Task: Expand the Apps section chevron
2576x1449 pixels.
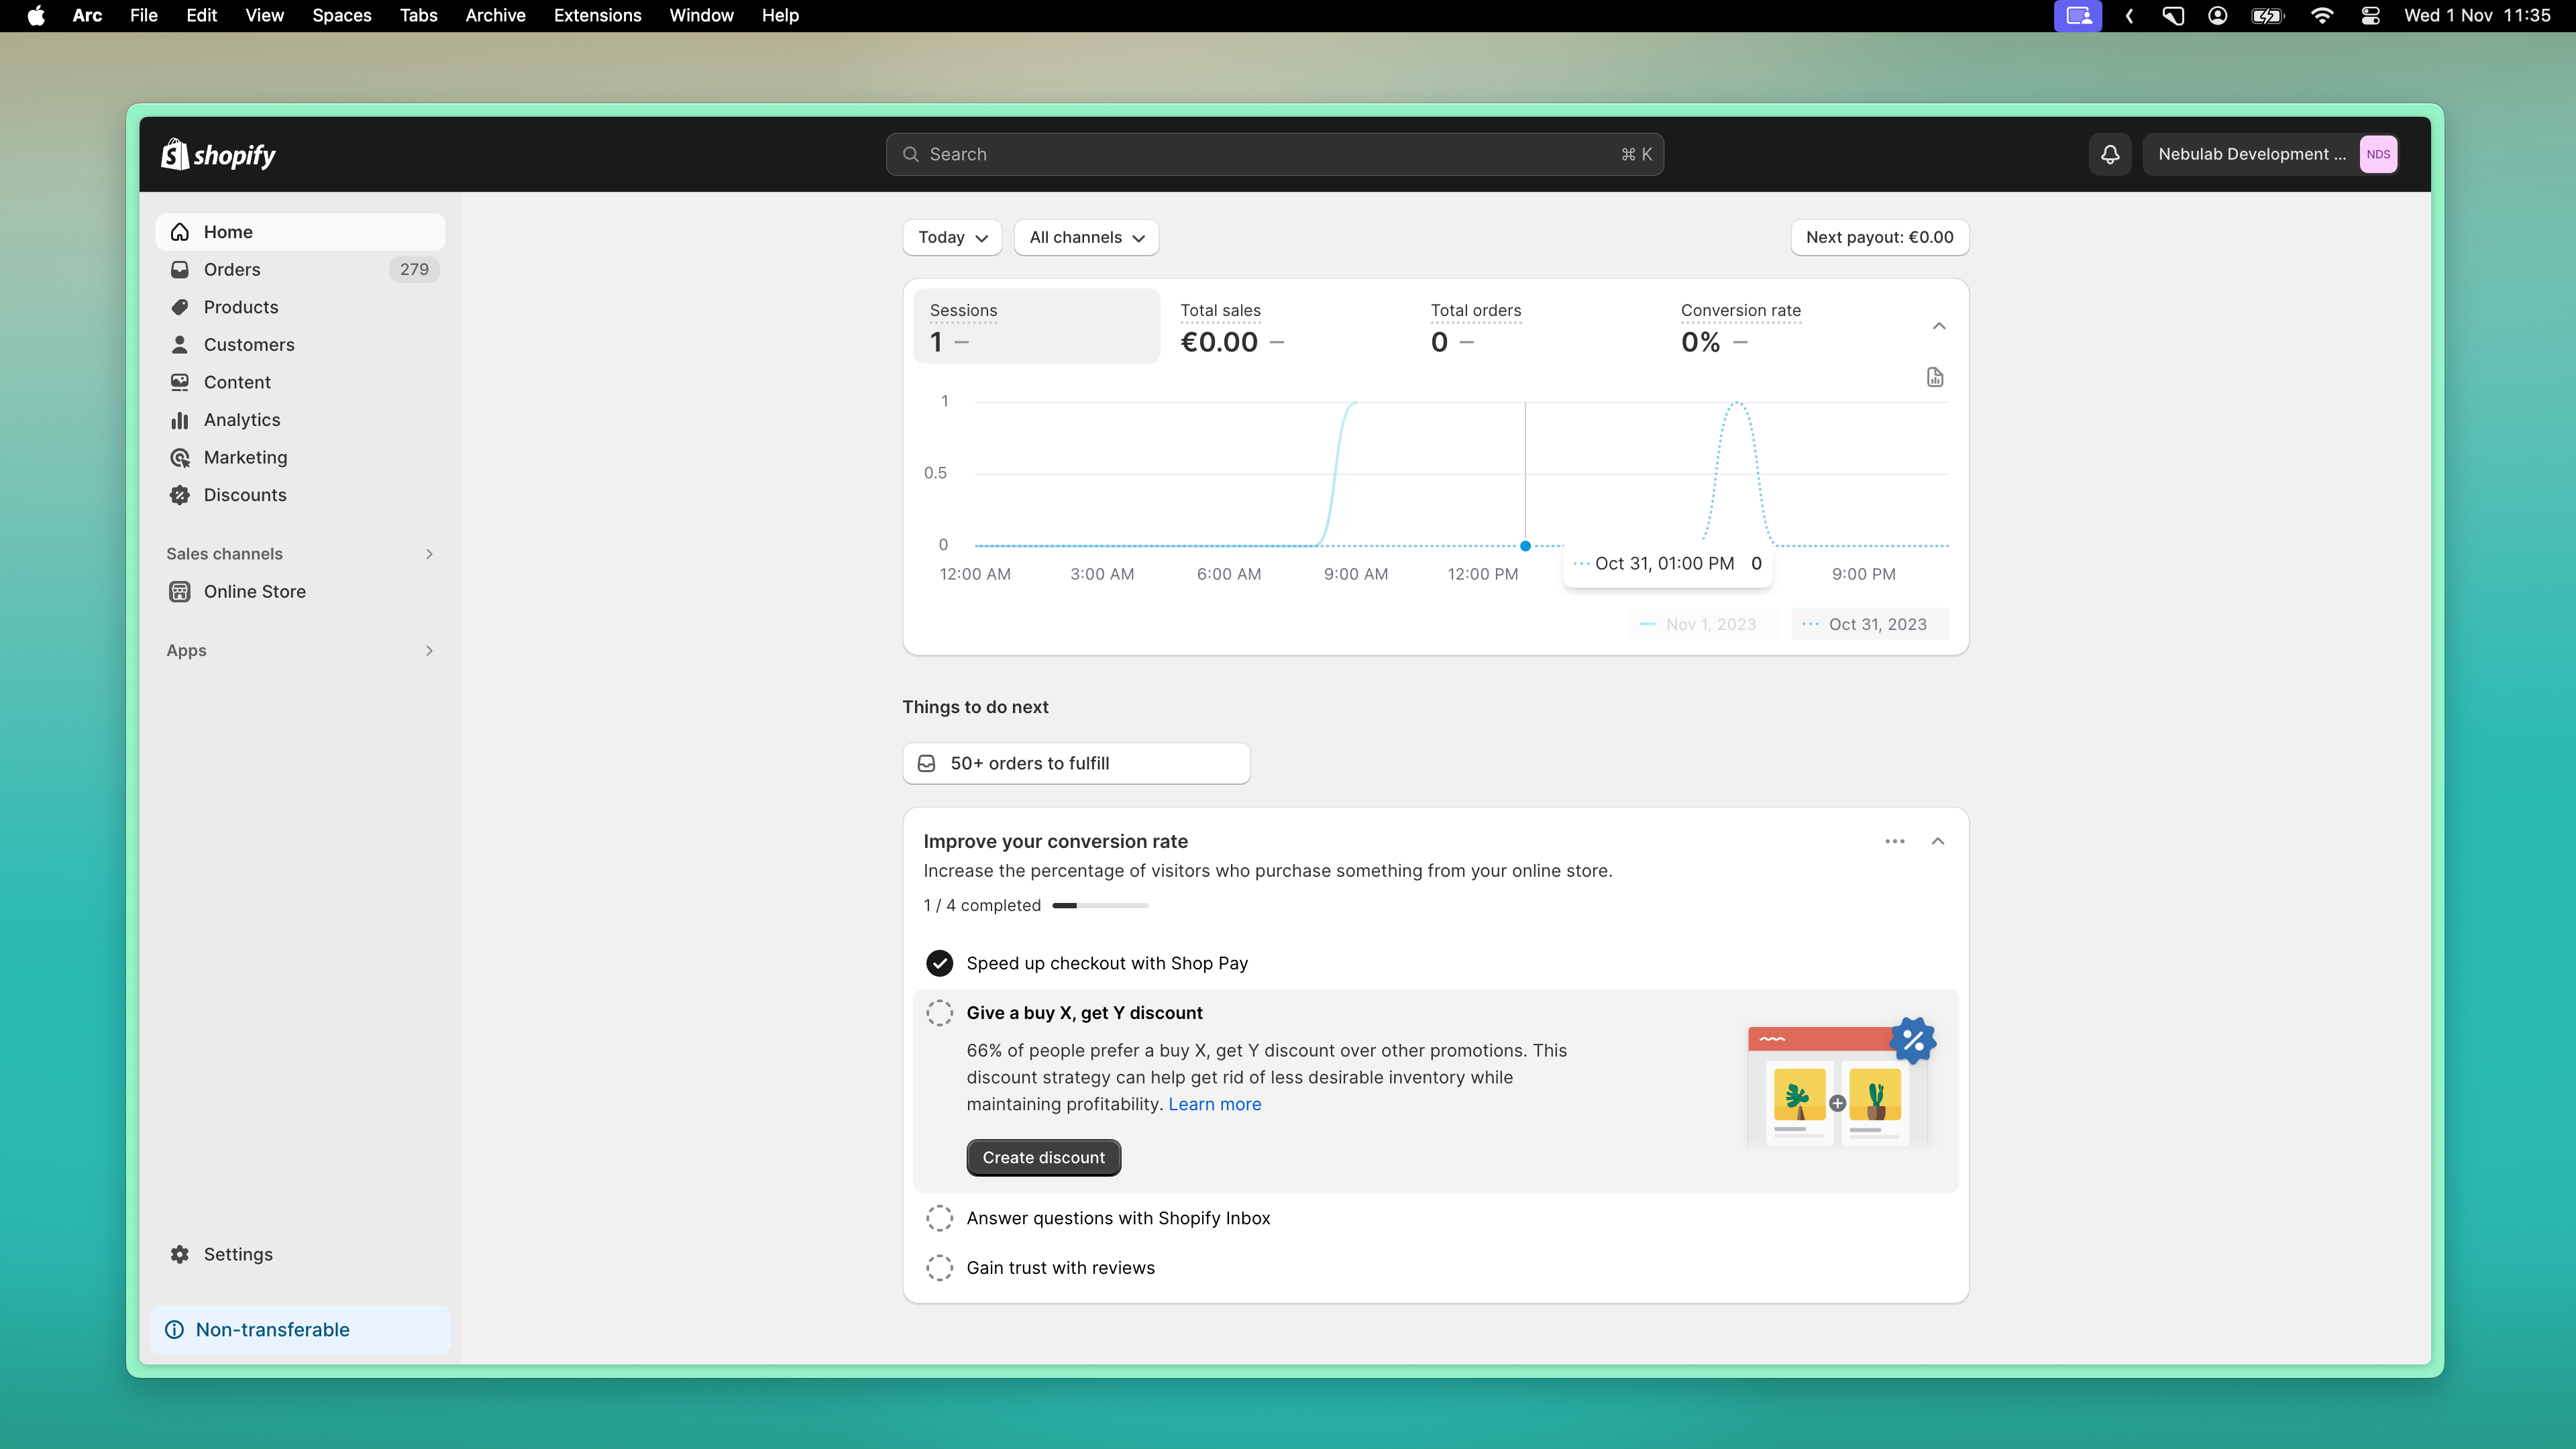Action: point(429,651)
